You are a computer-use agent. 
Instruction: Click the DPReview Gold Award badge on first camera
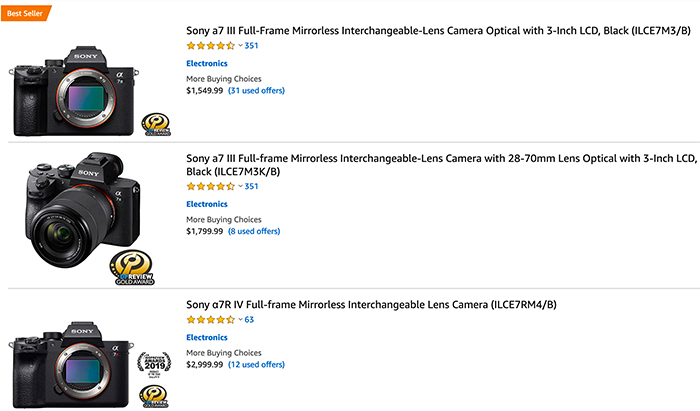[x=156, y=124]
